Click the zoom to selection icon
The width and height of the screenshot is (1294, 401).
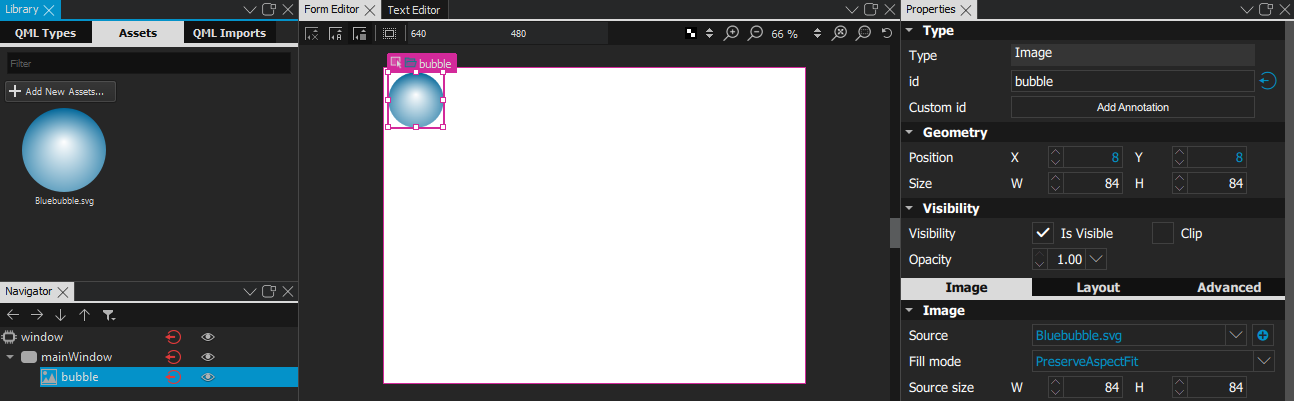(864, 33)
